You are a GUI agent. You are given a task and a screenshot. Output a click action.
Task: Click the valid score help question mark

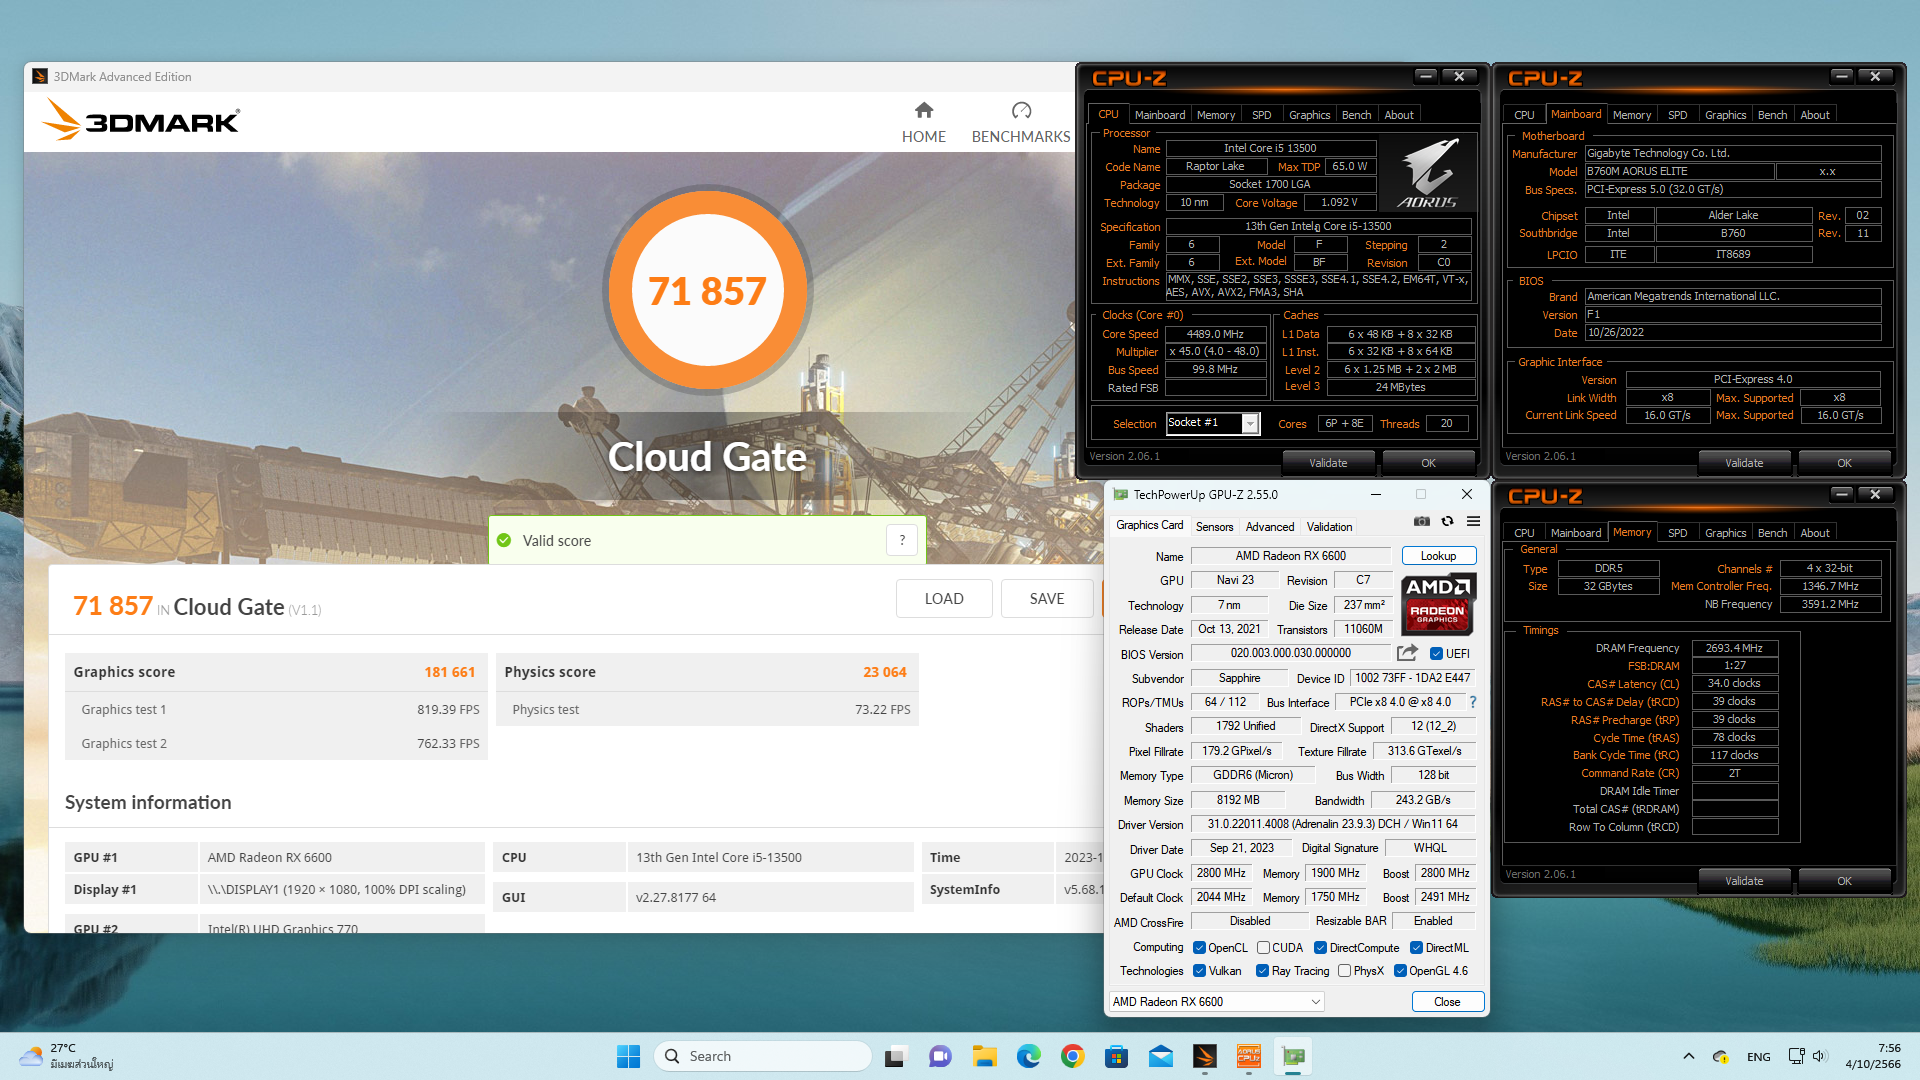[x=902, y=540]
